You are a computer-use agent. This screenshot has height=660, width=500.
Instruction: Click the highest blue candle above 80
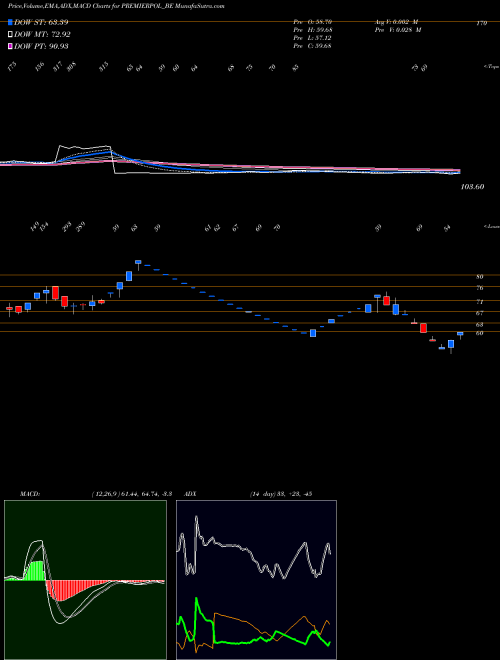pos(138,262)
